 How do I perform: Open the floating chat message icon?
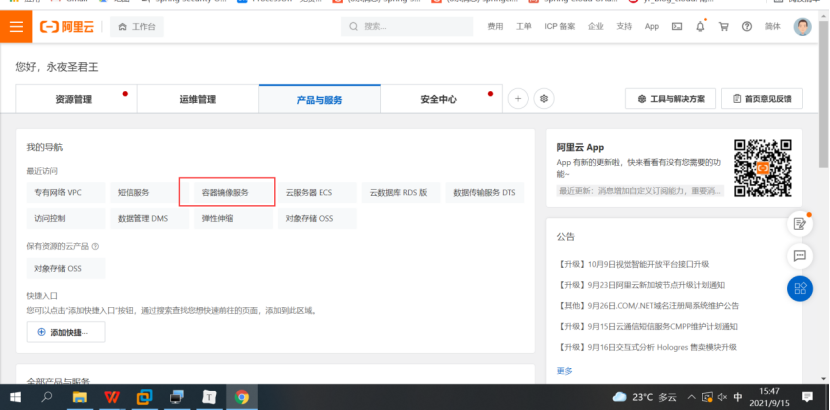coord(800,256)
